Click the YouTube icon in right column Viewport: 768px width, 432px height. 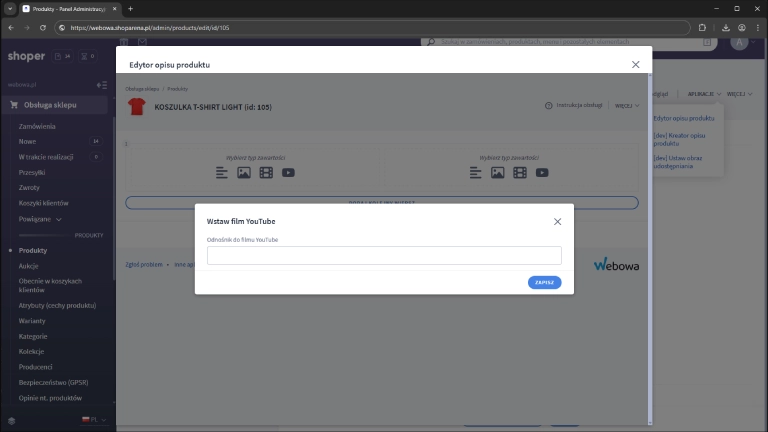tap(542, 173)
